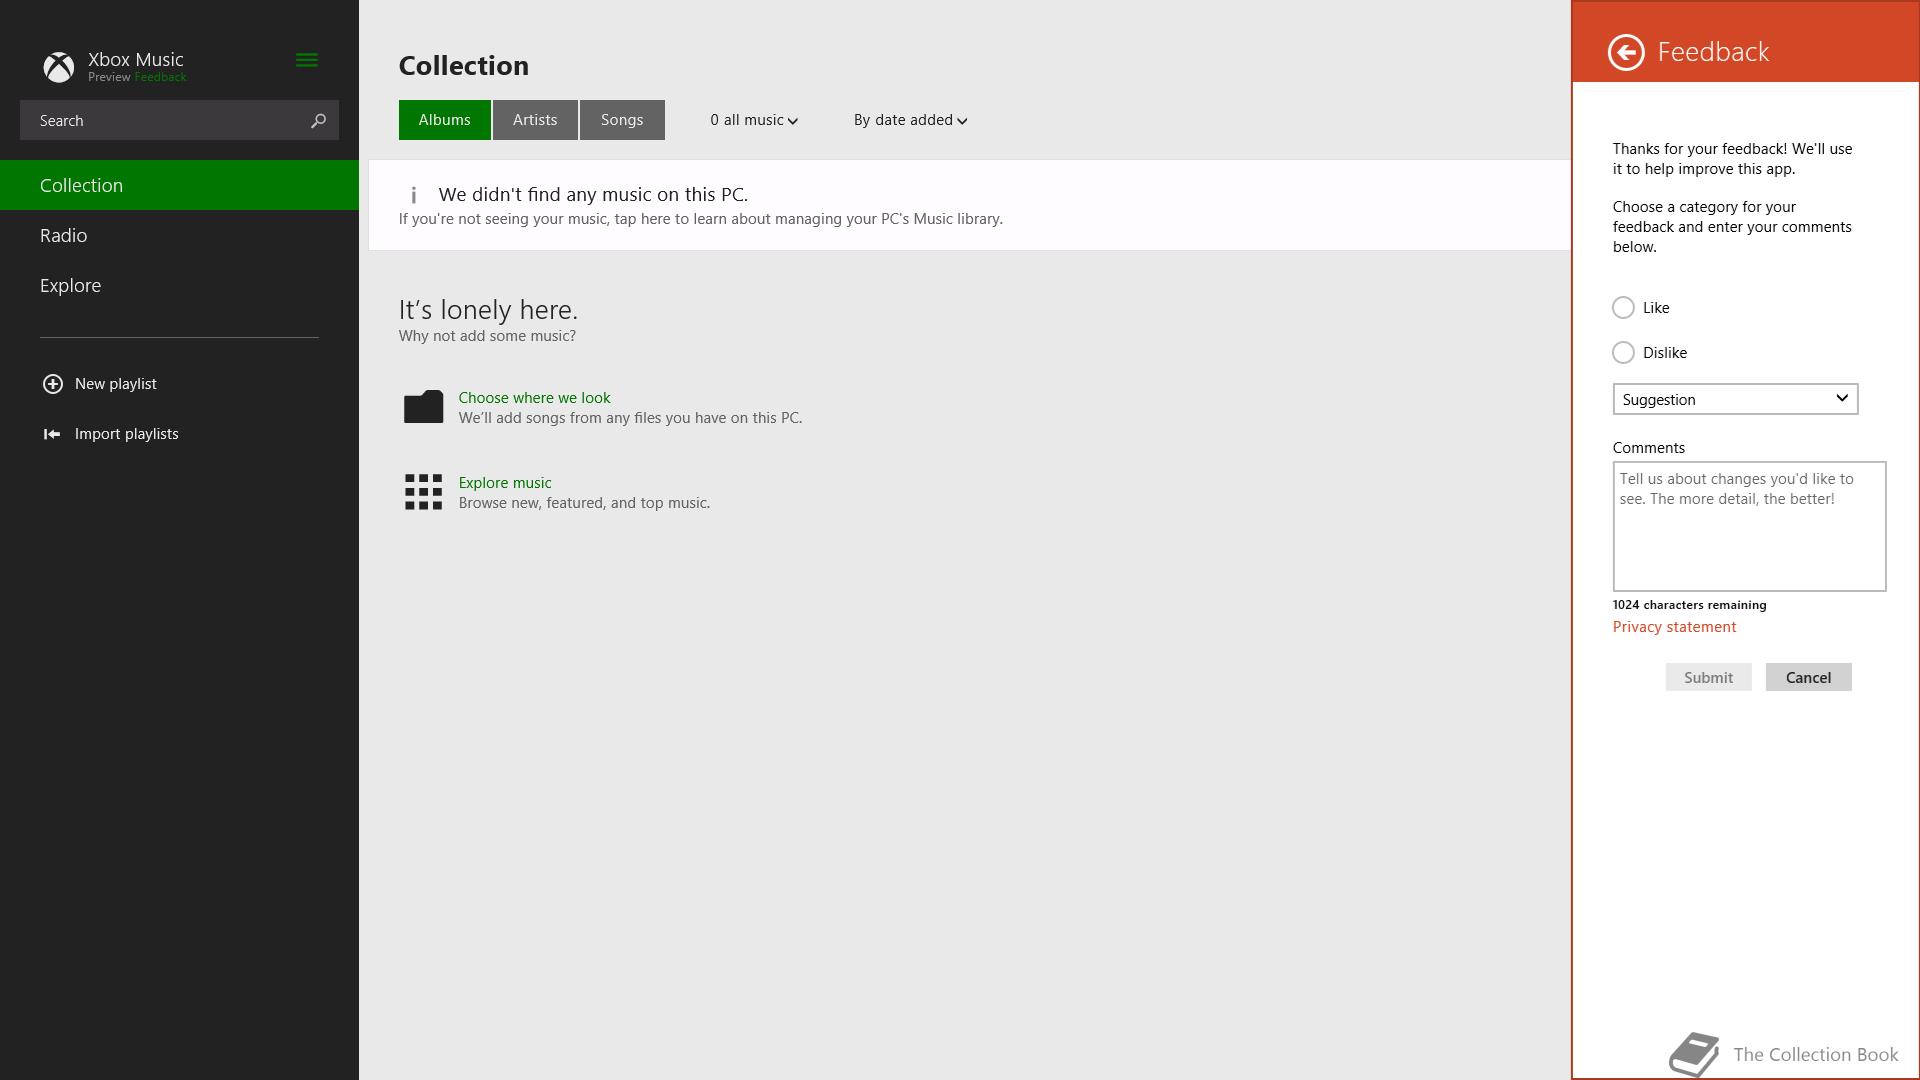This screenshot has height=1080, width=1920.
Task: Click the Submit button
Action: tap(1708, 677)
